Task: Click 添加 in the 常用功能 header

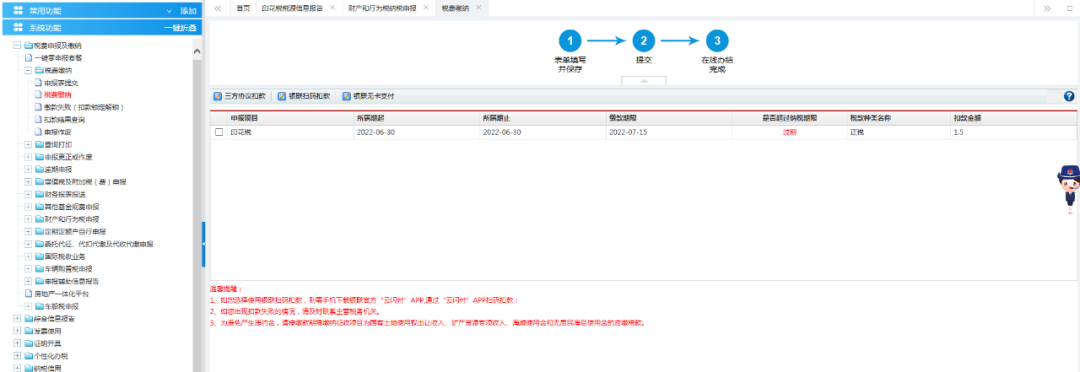Action: pos(189,11)
